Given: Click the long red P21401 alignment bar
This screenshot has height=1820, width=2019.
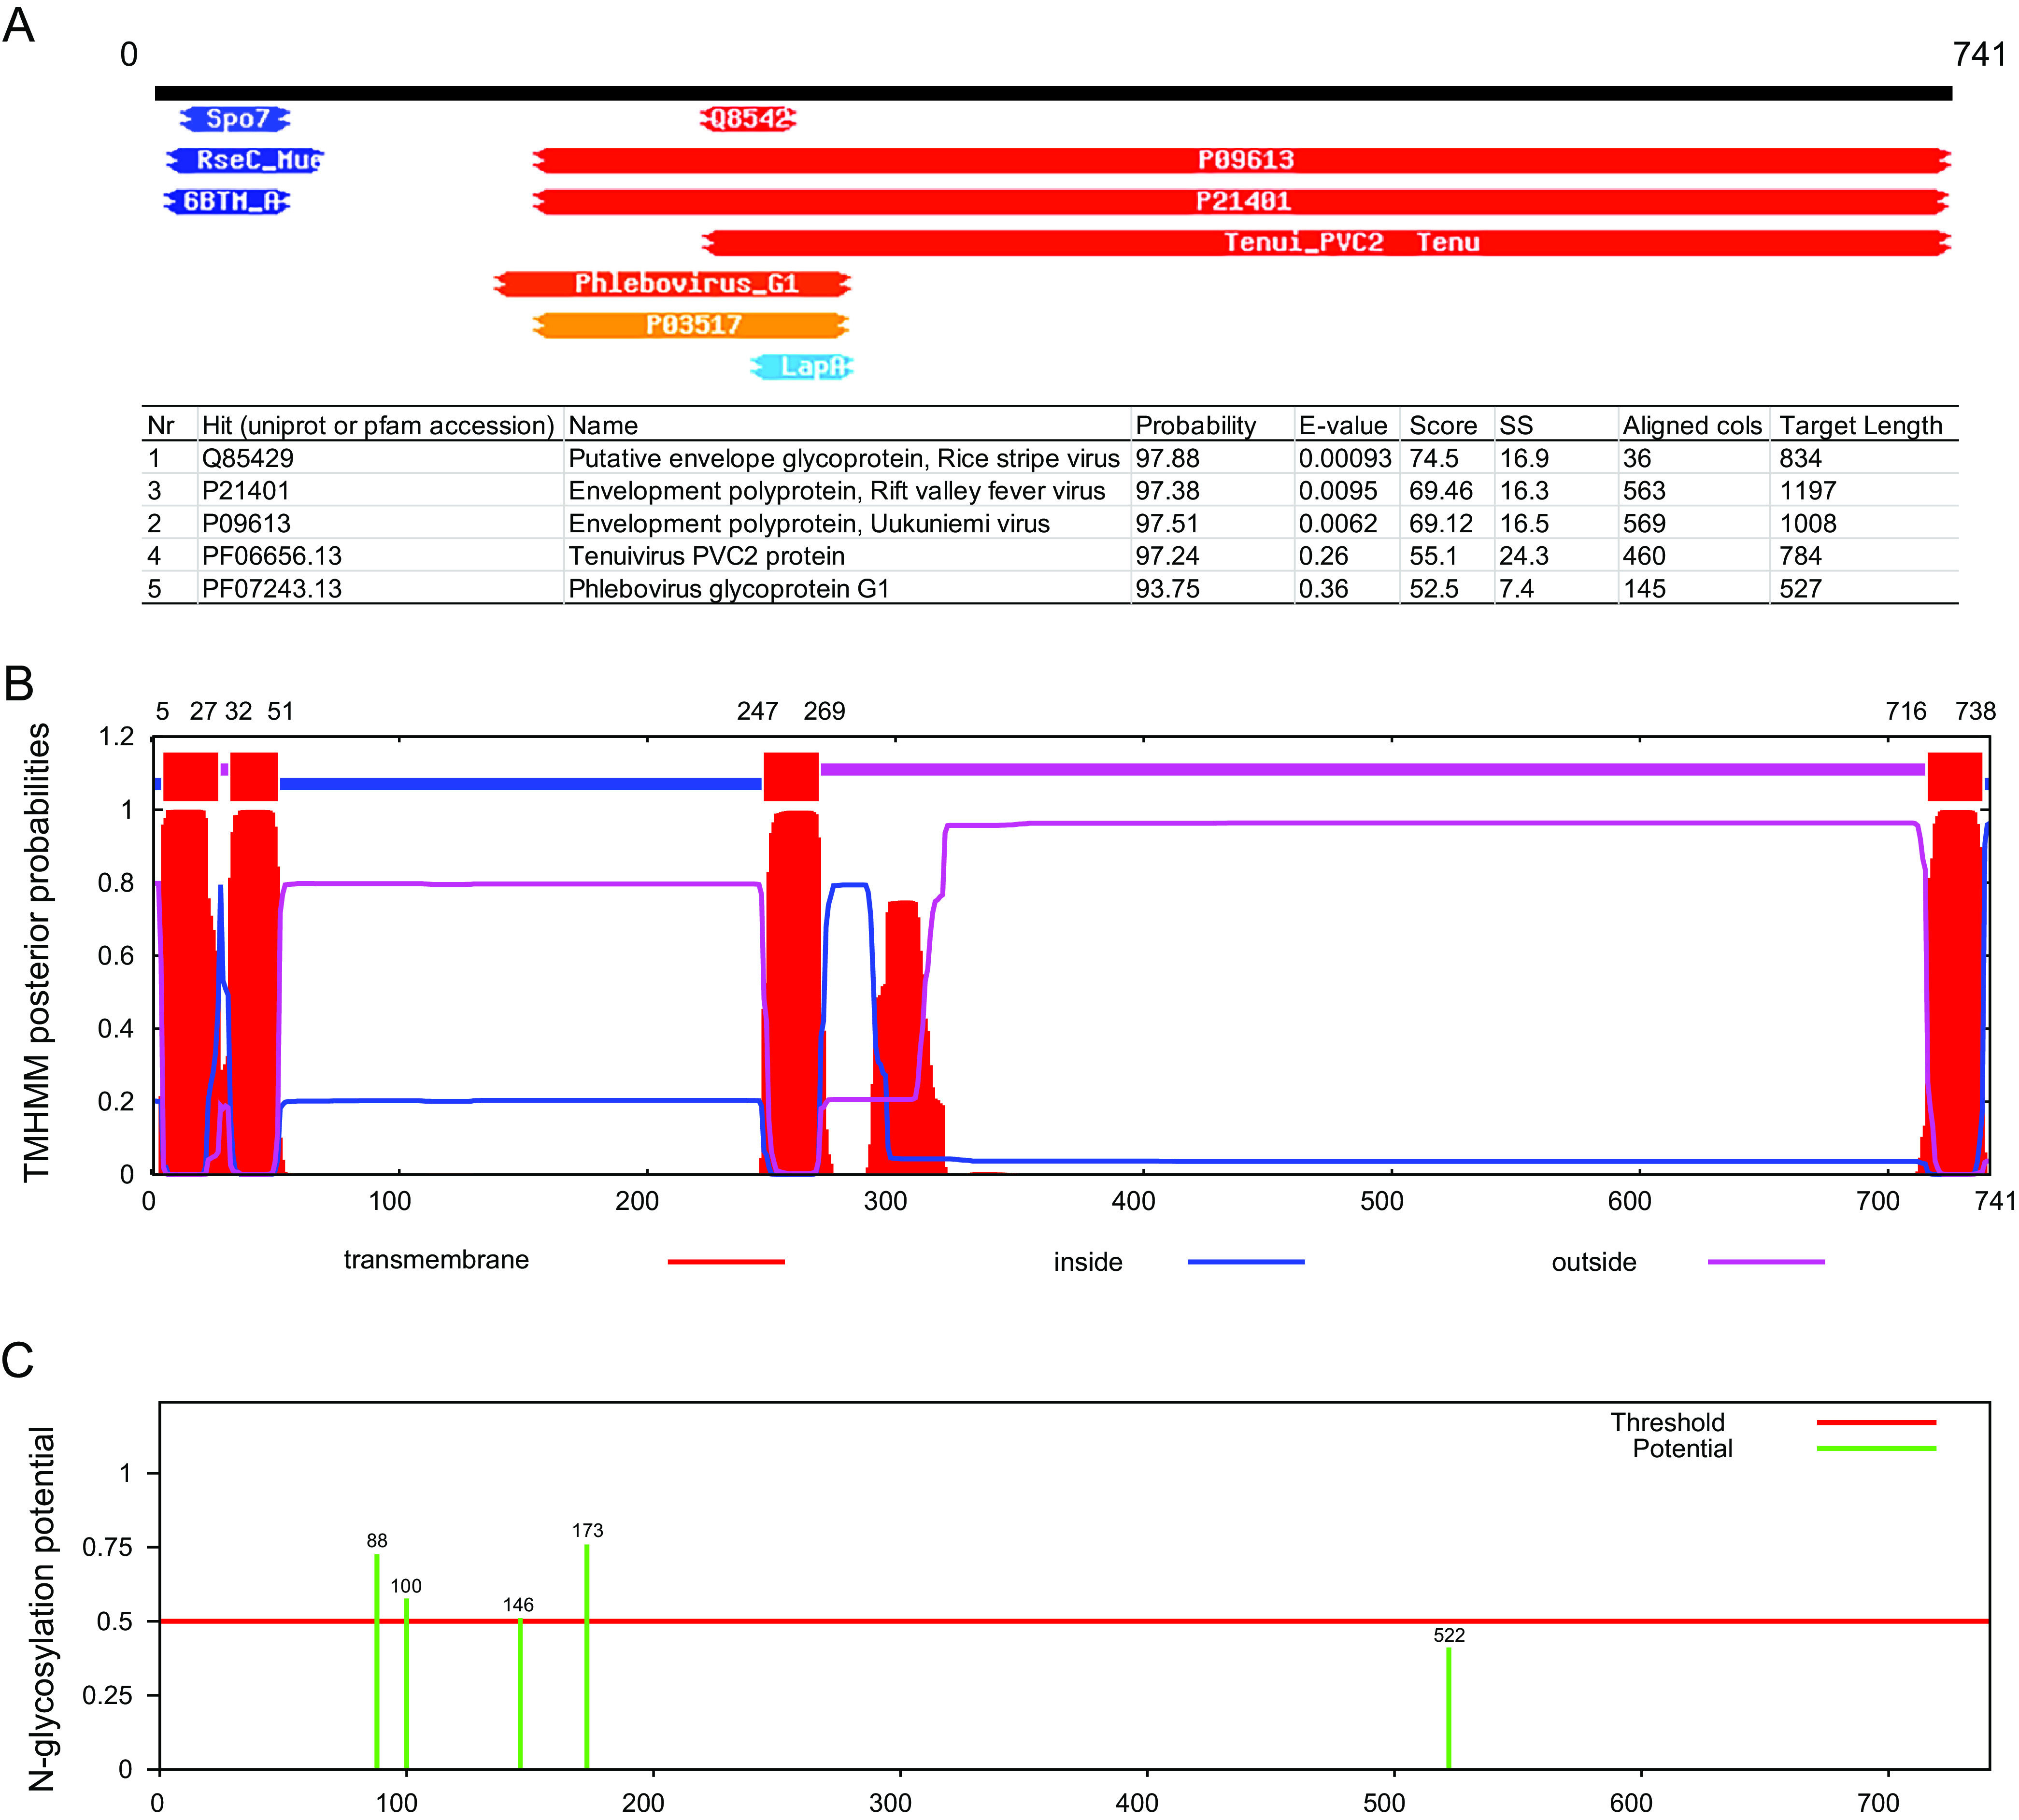Looking at the screenshot, I should pos(1242,201).
